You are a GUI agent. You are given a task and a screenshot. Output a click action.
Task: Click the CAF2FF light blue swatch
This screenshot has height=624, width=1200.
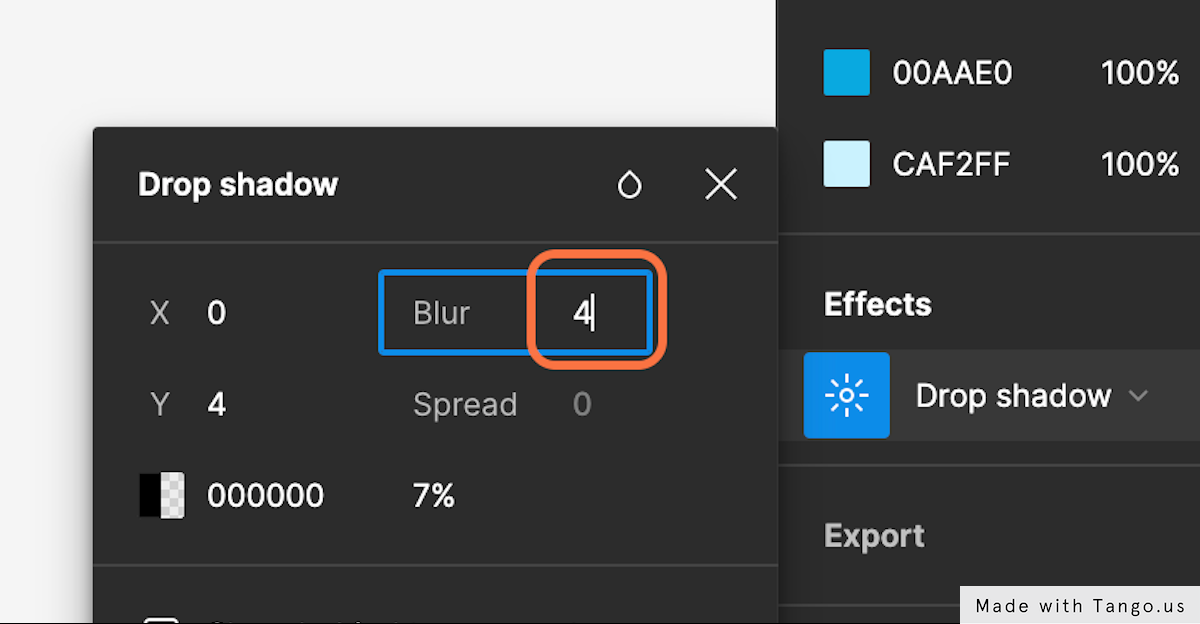pyautogui.click(x=846, y=164)
